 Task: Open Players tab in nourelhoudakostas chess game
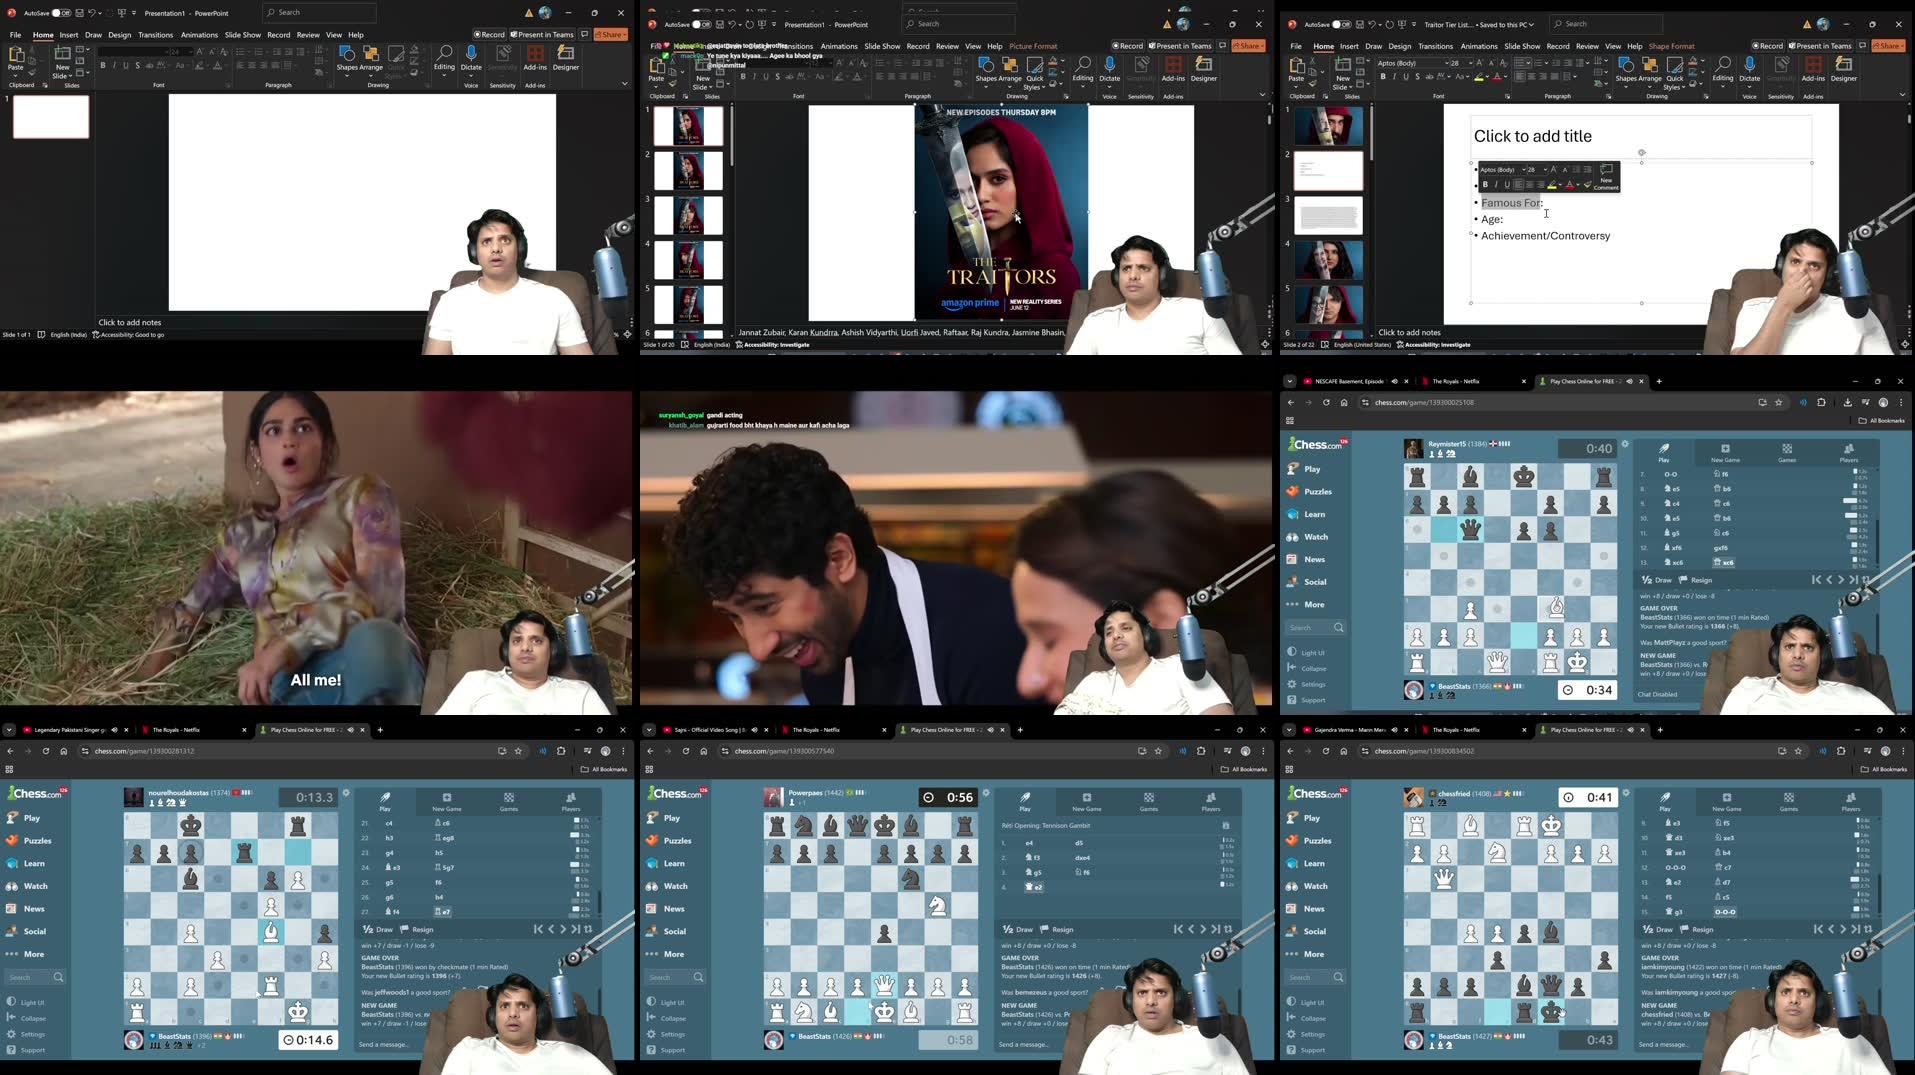pyautogui.click(x=571, y=802)
